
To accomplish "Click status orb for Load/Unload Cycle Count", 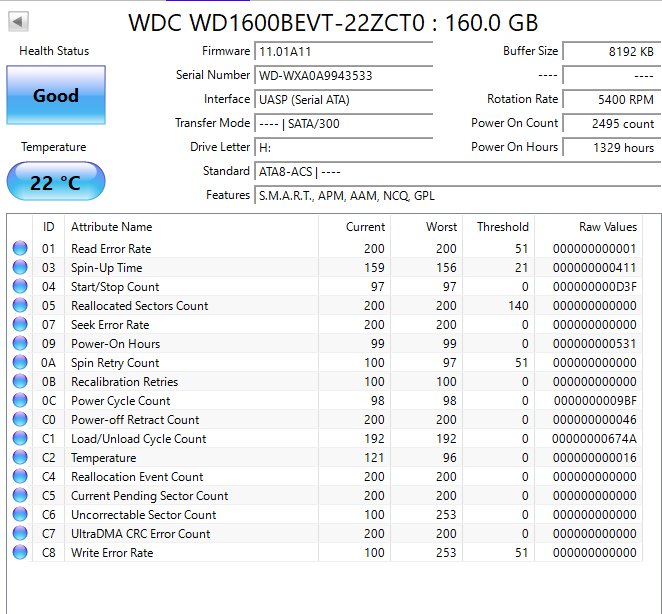I will click(20, 438).
